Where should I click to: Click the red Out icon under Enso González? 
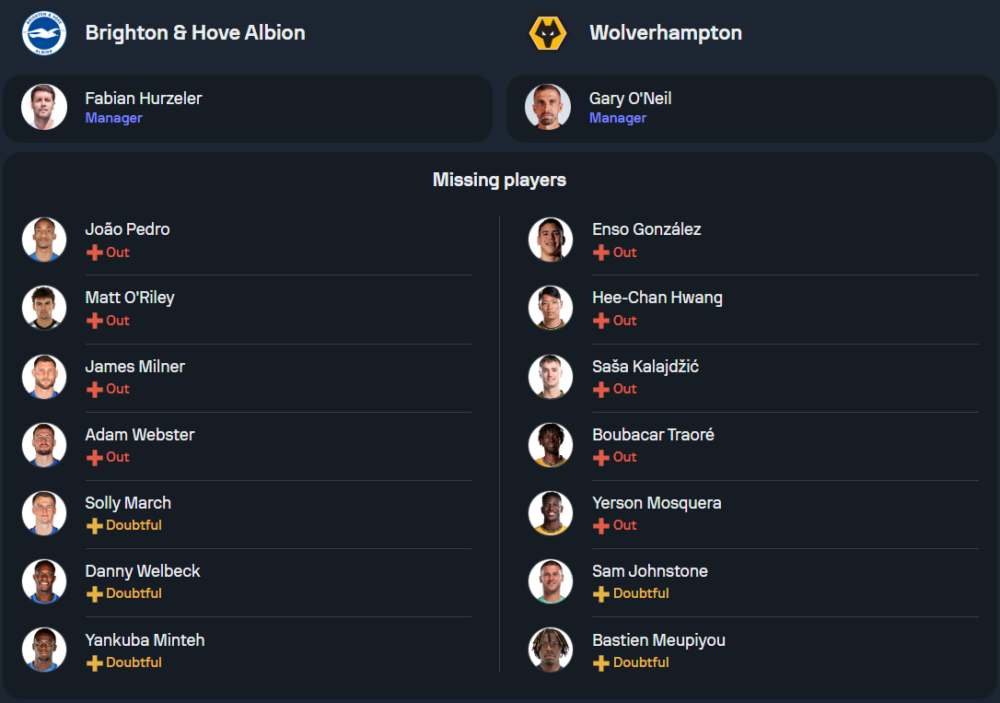pos(601,253)
